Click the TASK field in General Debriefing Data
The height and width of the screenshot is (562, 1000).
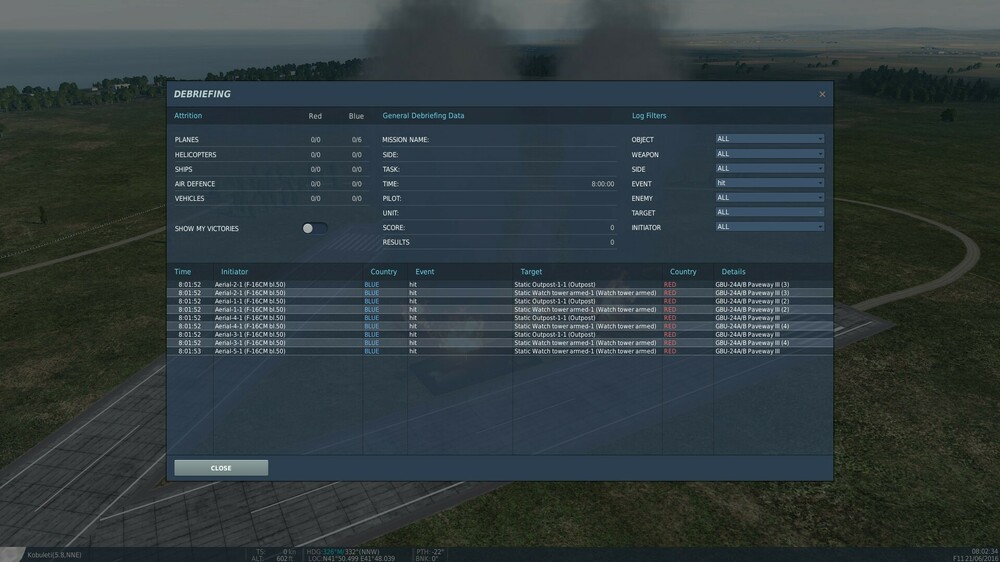tap(499, 170)
